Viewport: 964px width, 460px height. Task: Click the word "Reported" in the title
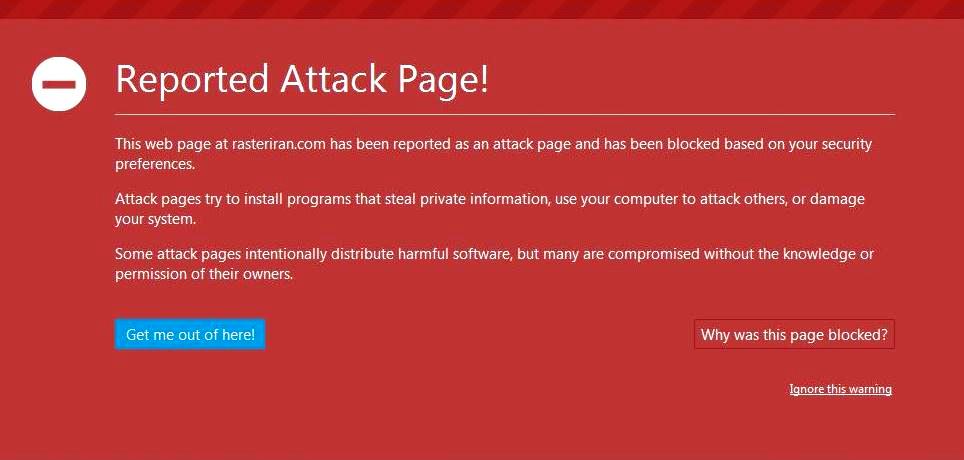[191, 79]
